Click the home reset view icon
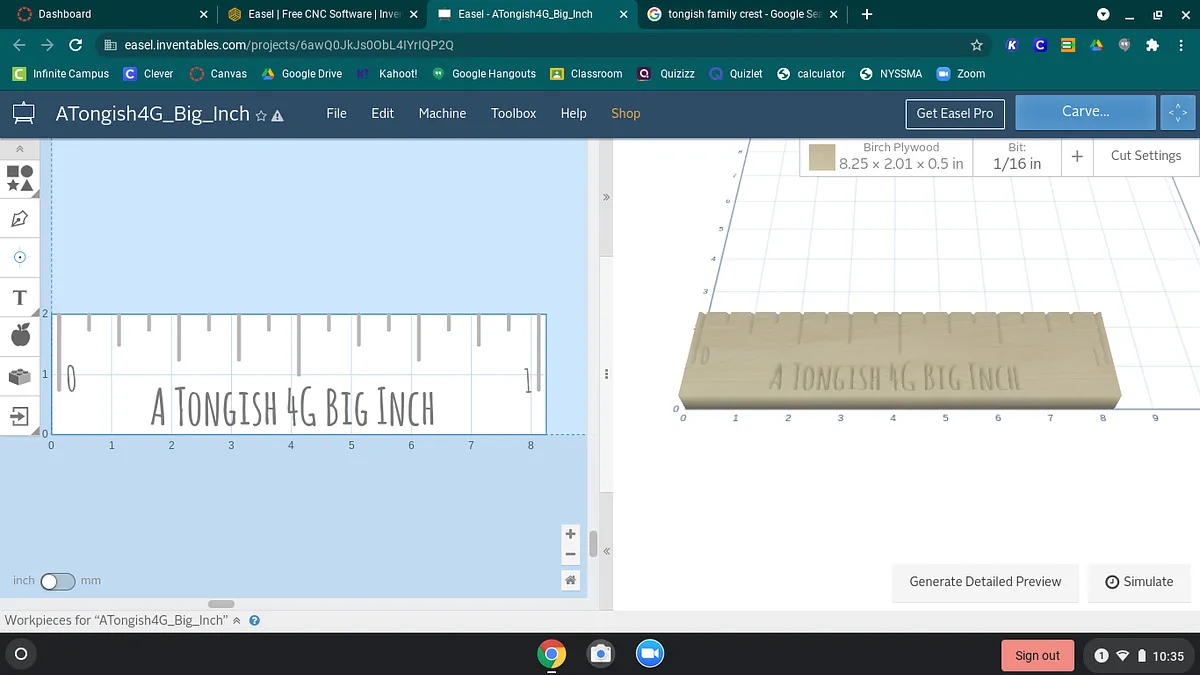Image resolution: width=1200 pixels, height=675 pixels. pos(570,580)
